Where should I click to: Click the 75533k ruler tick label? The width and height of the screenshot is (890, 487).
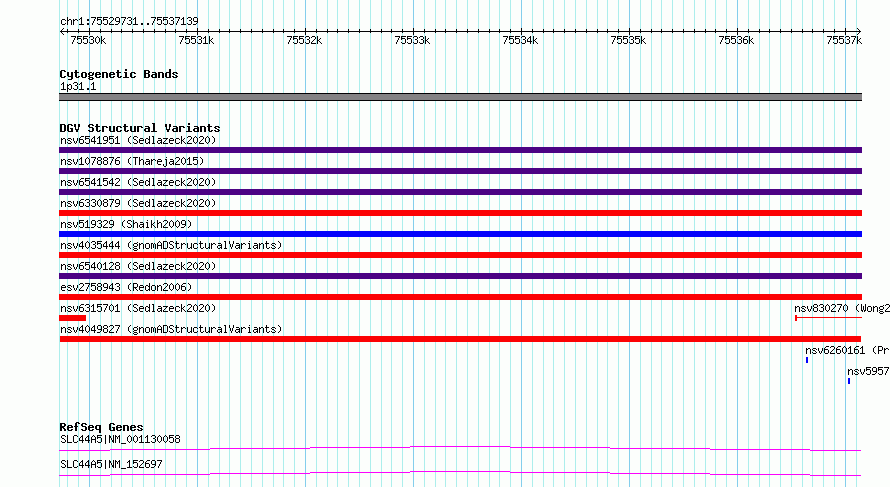point(412,40)
